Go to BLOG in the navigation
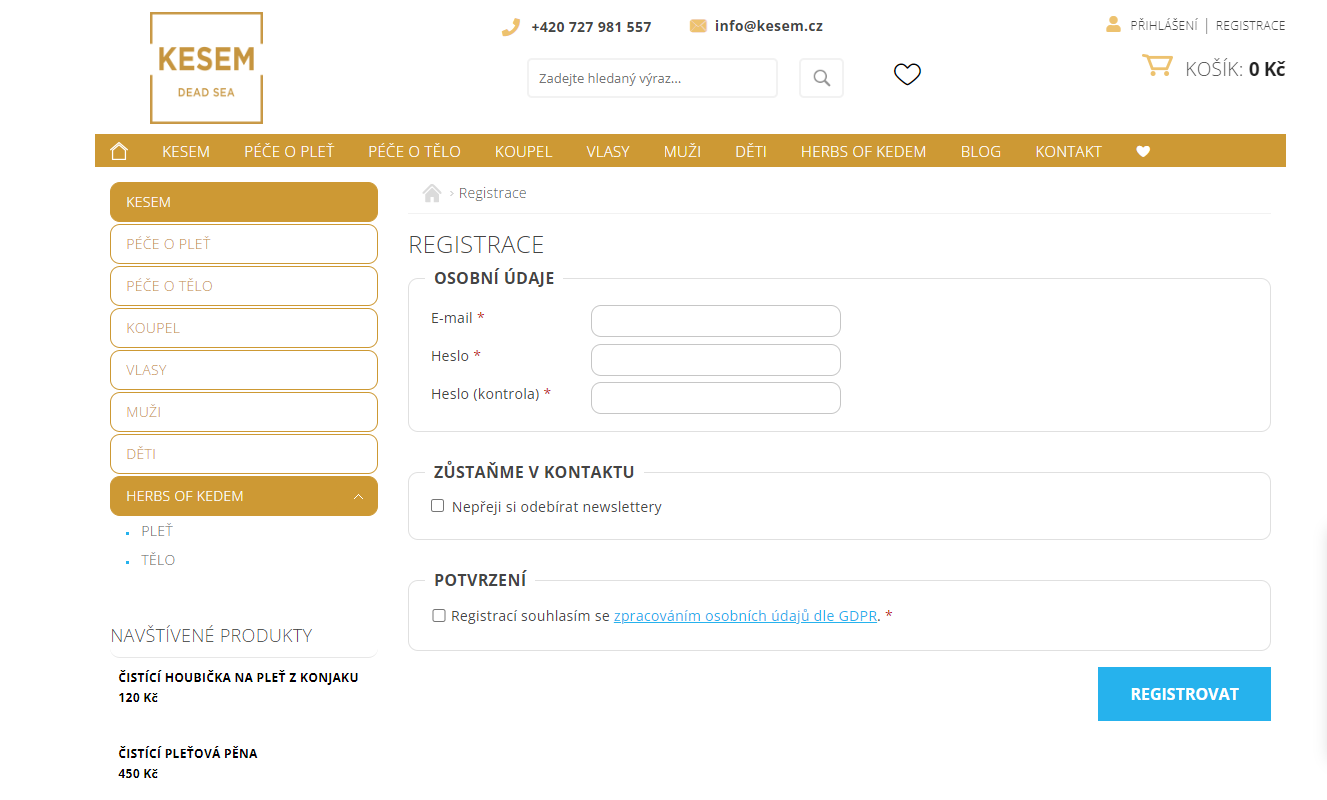This screenshot has width=1327, height=800. click(980, 152)
